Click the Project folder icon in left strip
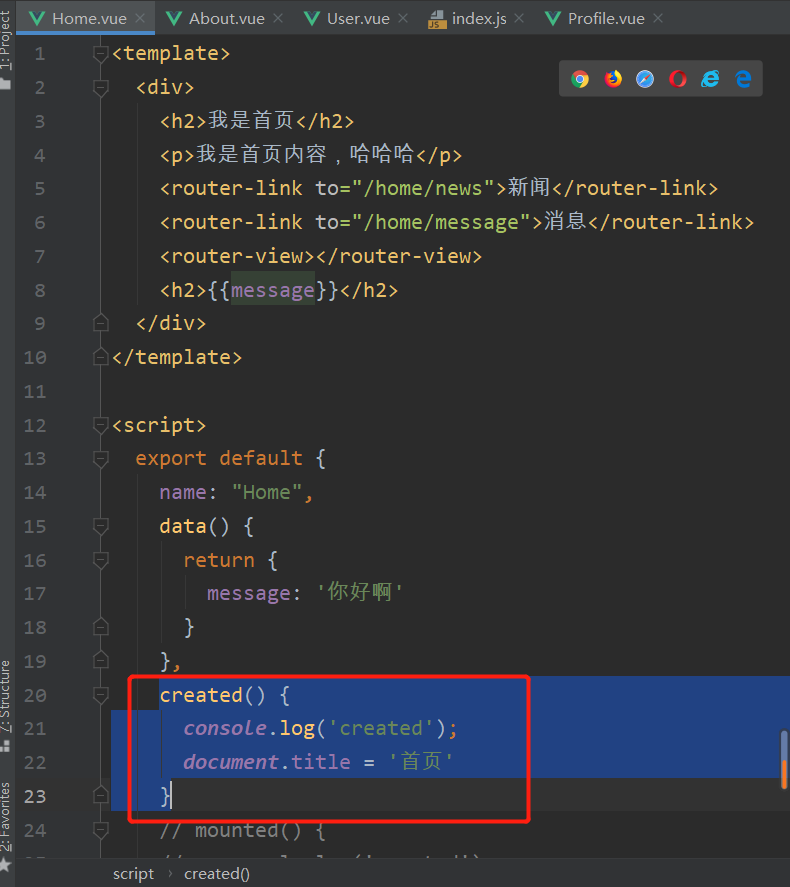 [5, 84]
